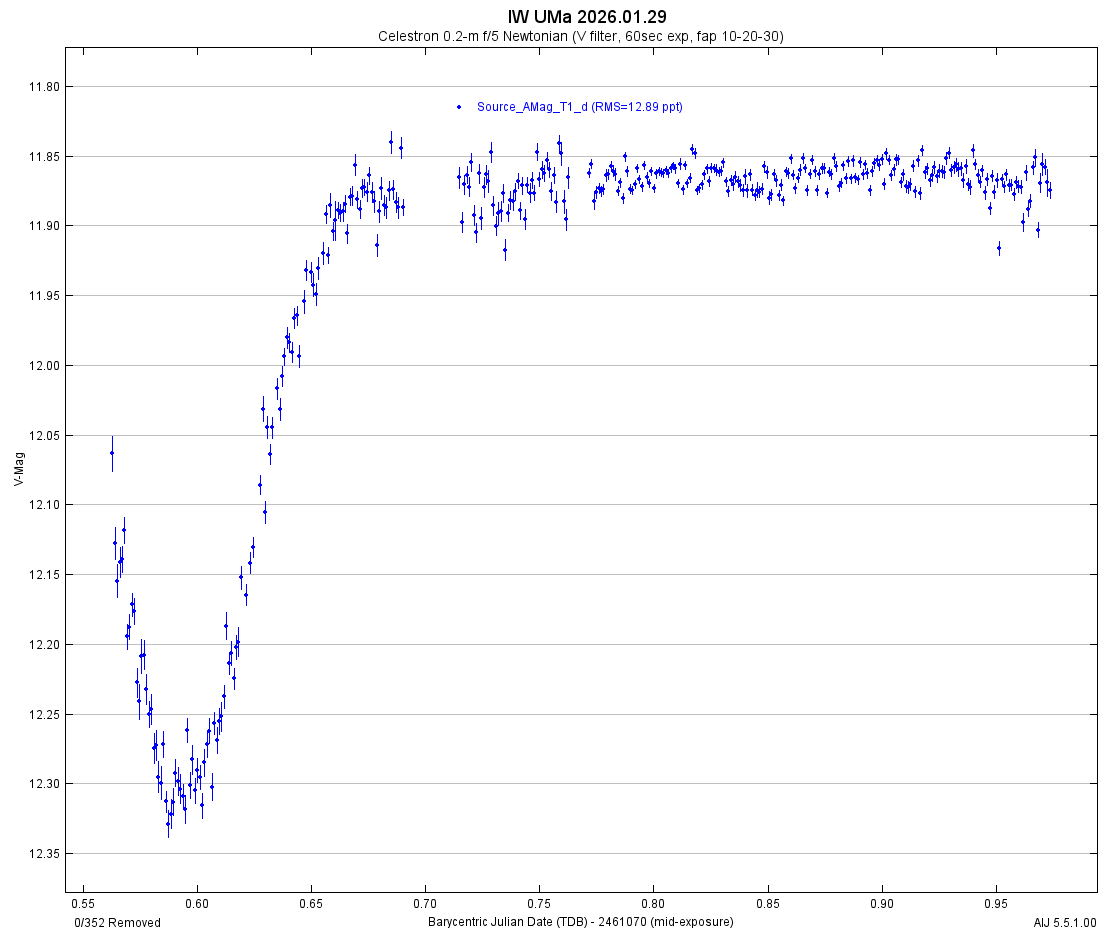Click the 0.95 x-axis tick label
1115x934 pixels.
[x=996, y=904]
